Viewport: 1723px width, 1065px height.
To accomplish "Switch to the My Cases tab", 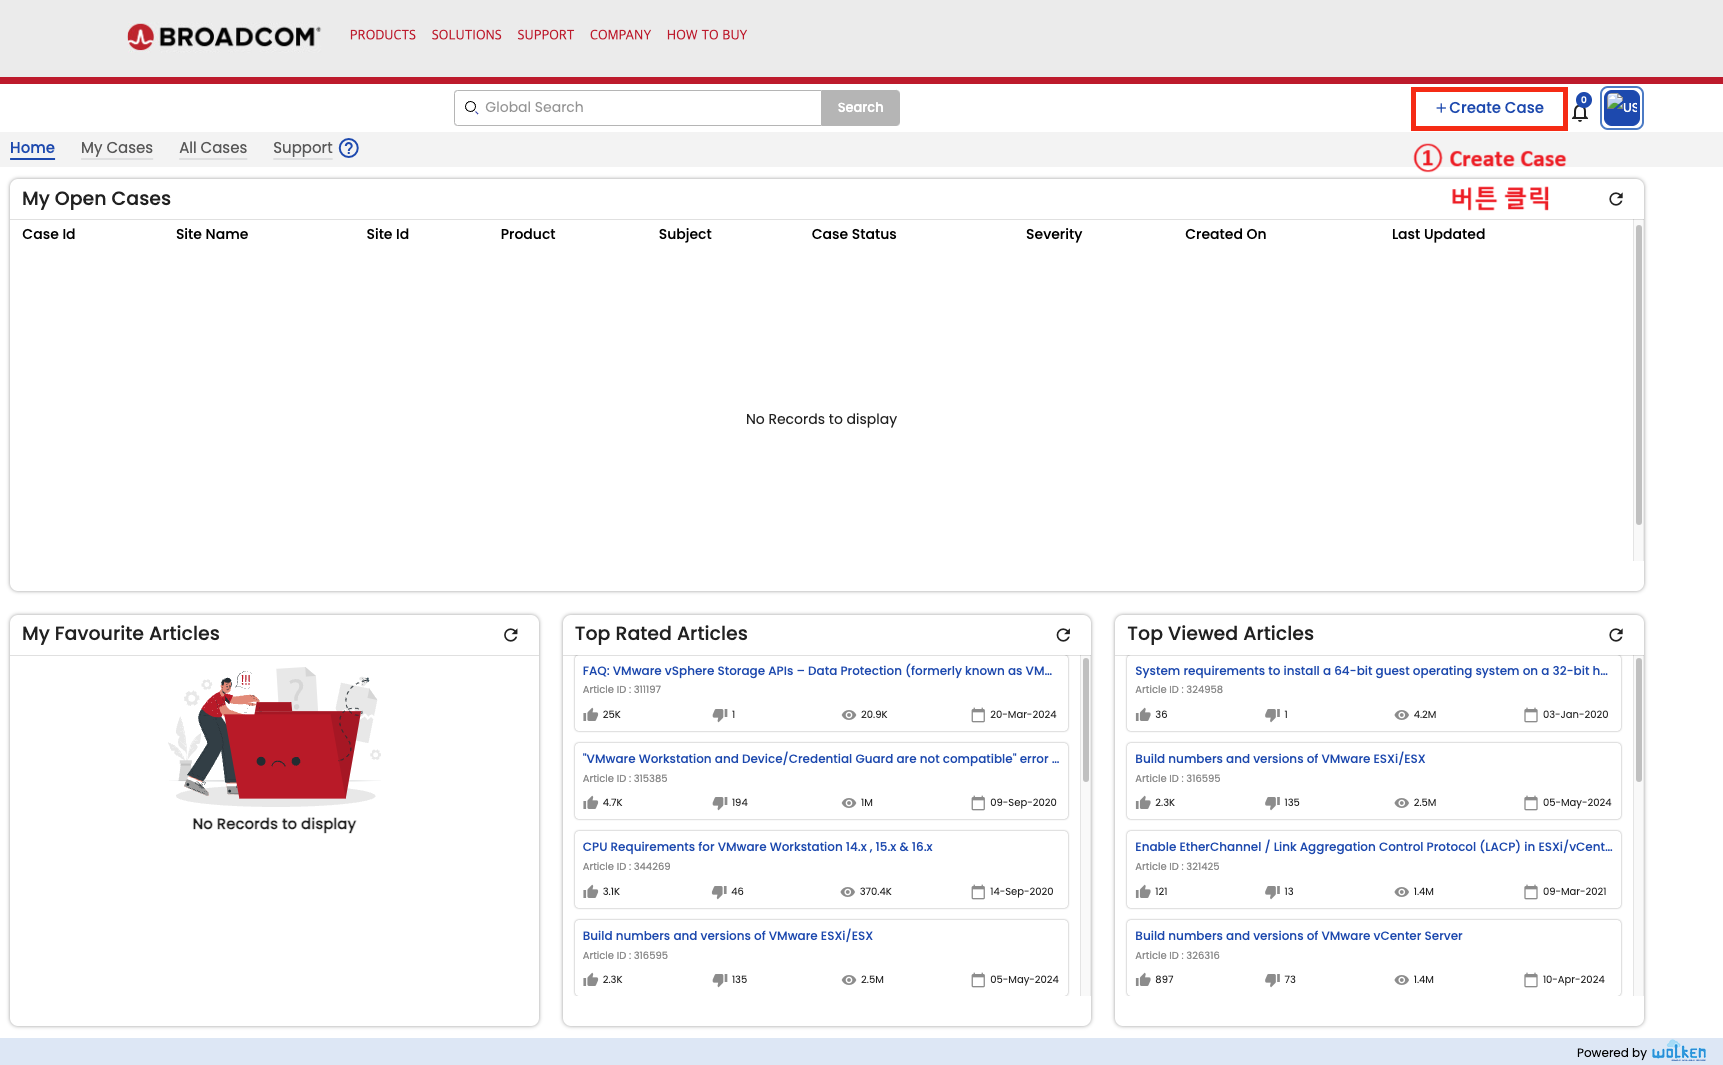I will [117, 148].
